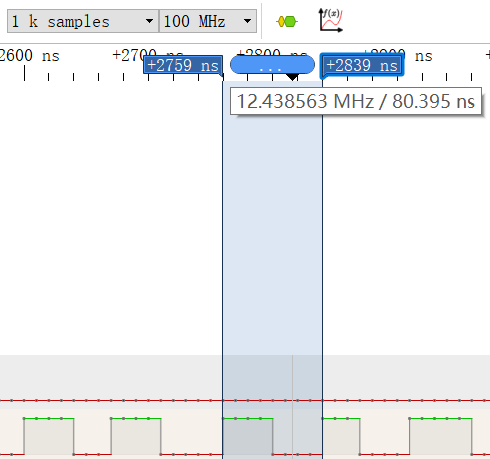The image size is (490, 459).
Task: Click the waveform pulse inside selection
Action: (248, 436)
